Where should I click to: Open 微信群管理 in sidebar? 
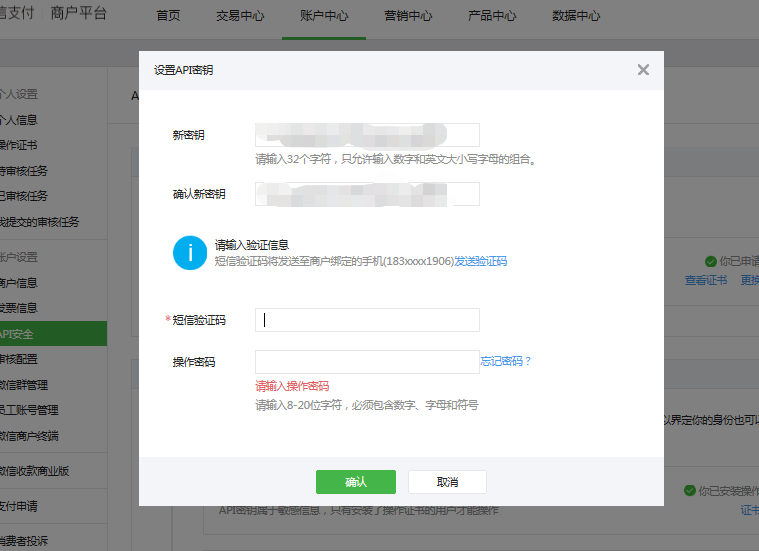[x=24, y=385]
